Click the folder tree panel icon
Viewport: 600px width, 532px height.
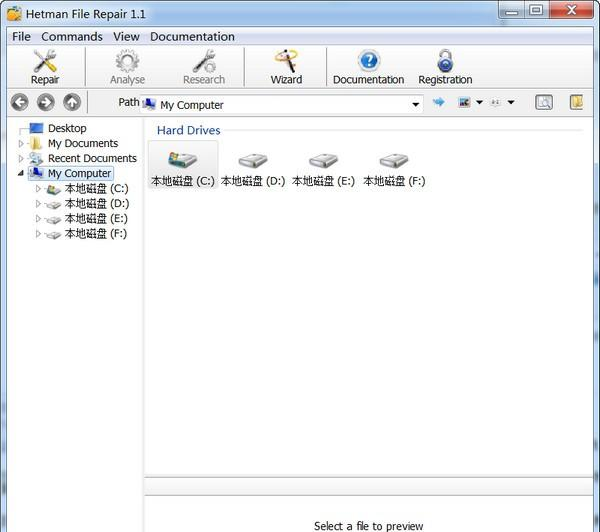pyautogui.click(x=576, y=102)
